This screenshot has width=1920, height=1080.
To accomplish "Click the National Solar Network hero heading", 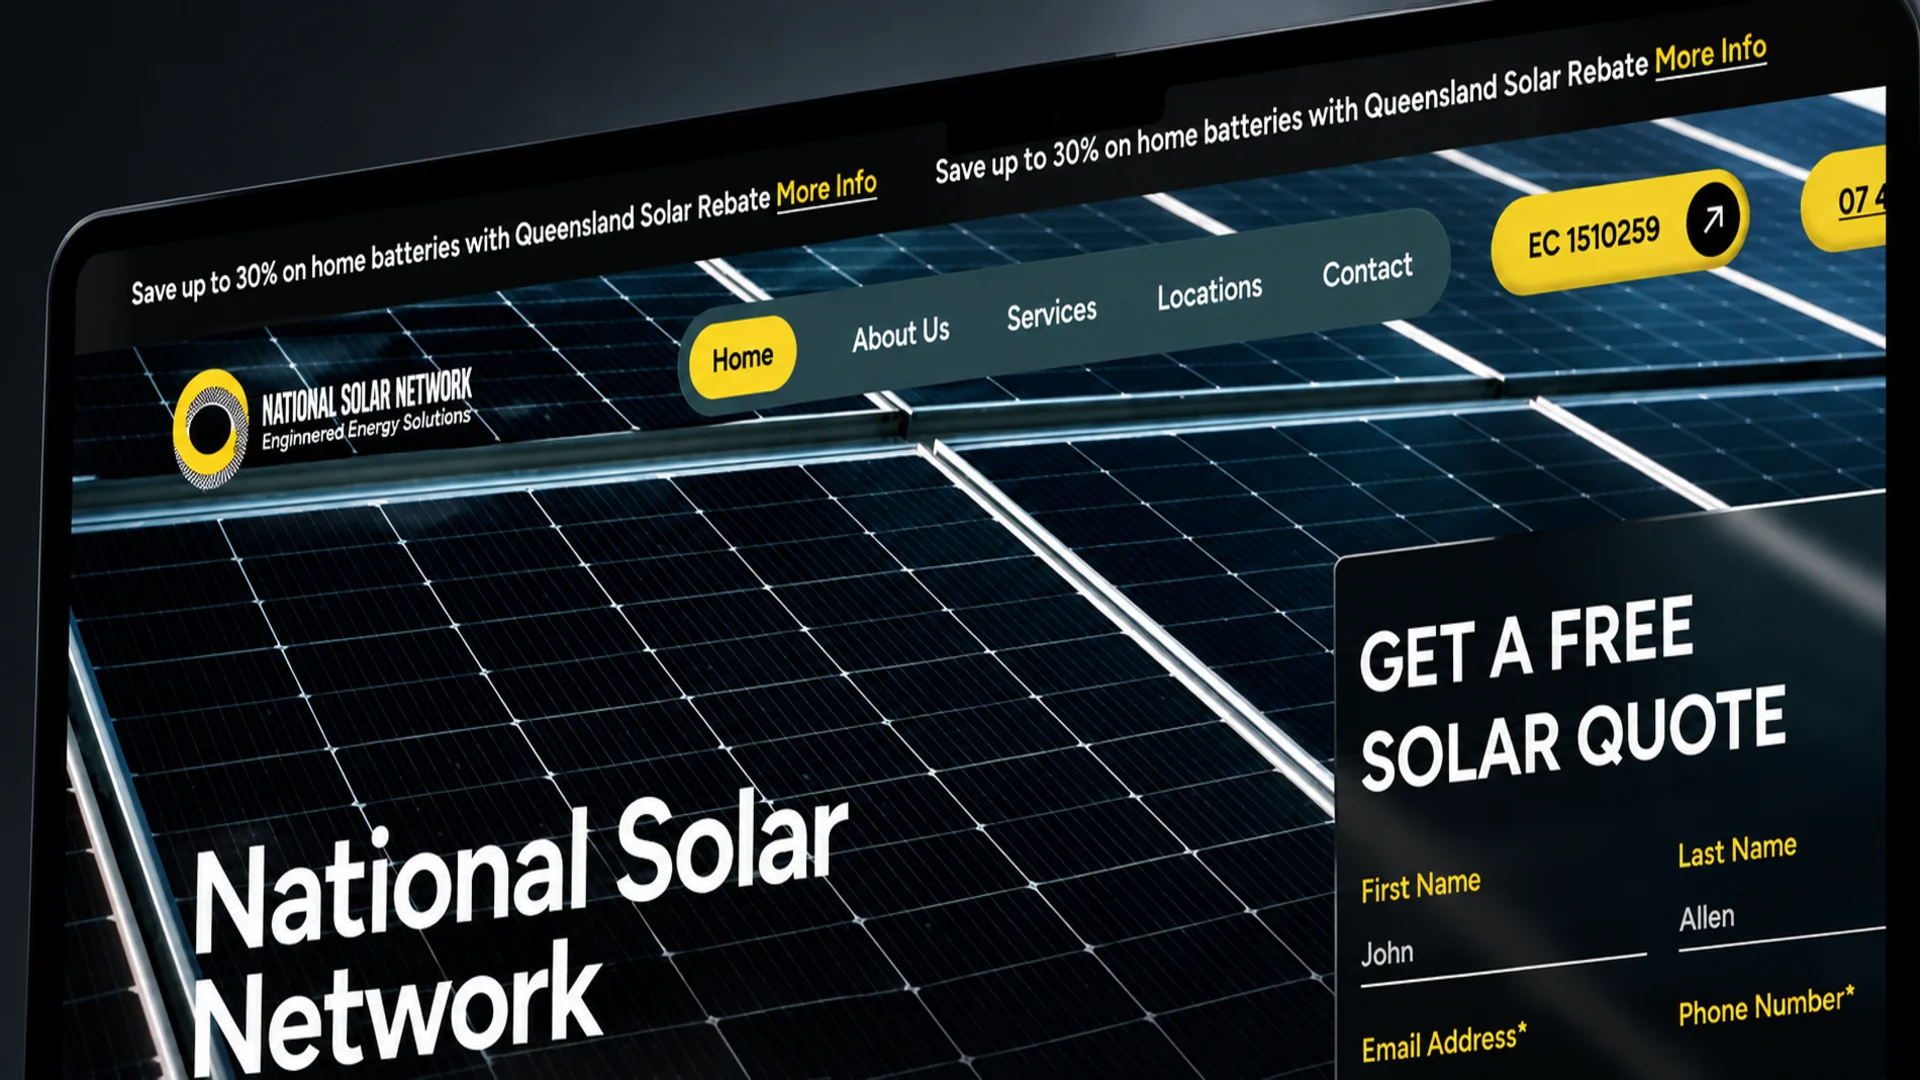I will click(520, 935).
